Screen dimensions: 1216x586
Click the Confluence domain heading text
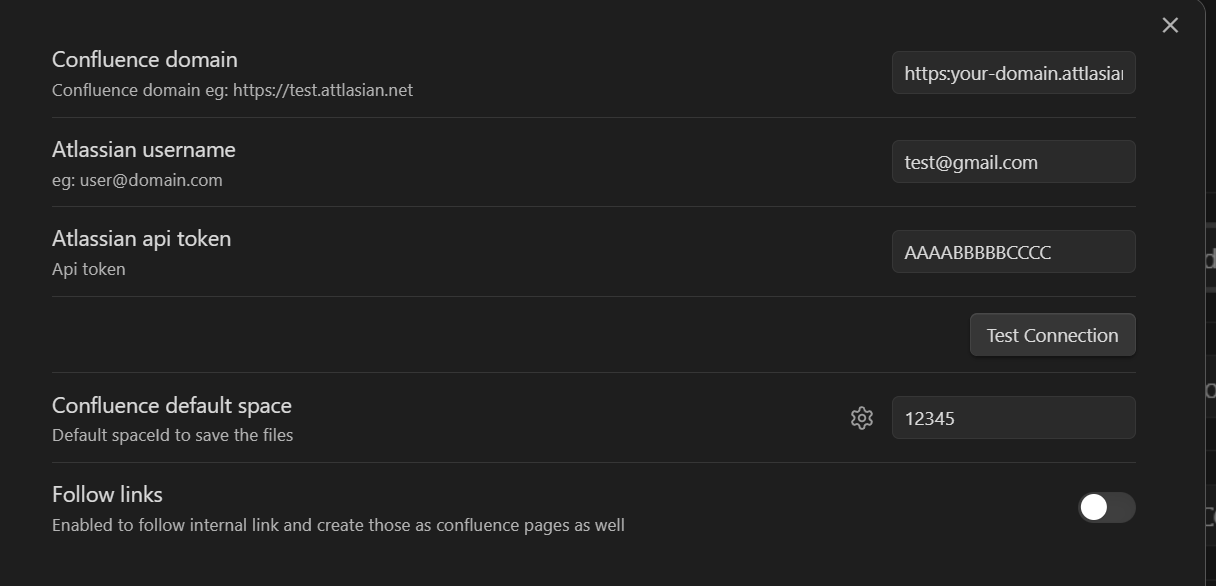point(145,60)
